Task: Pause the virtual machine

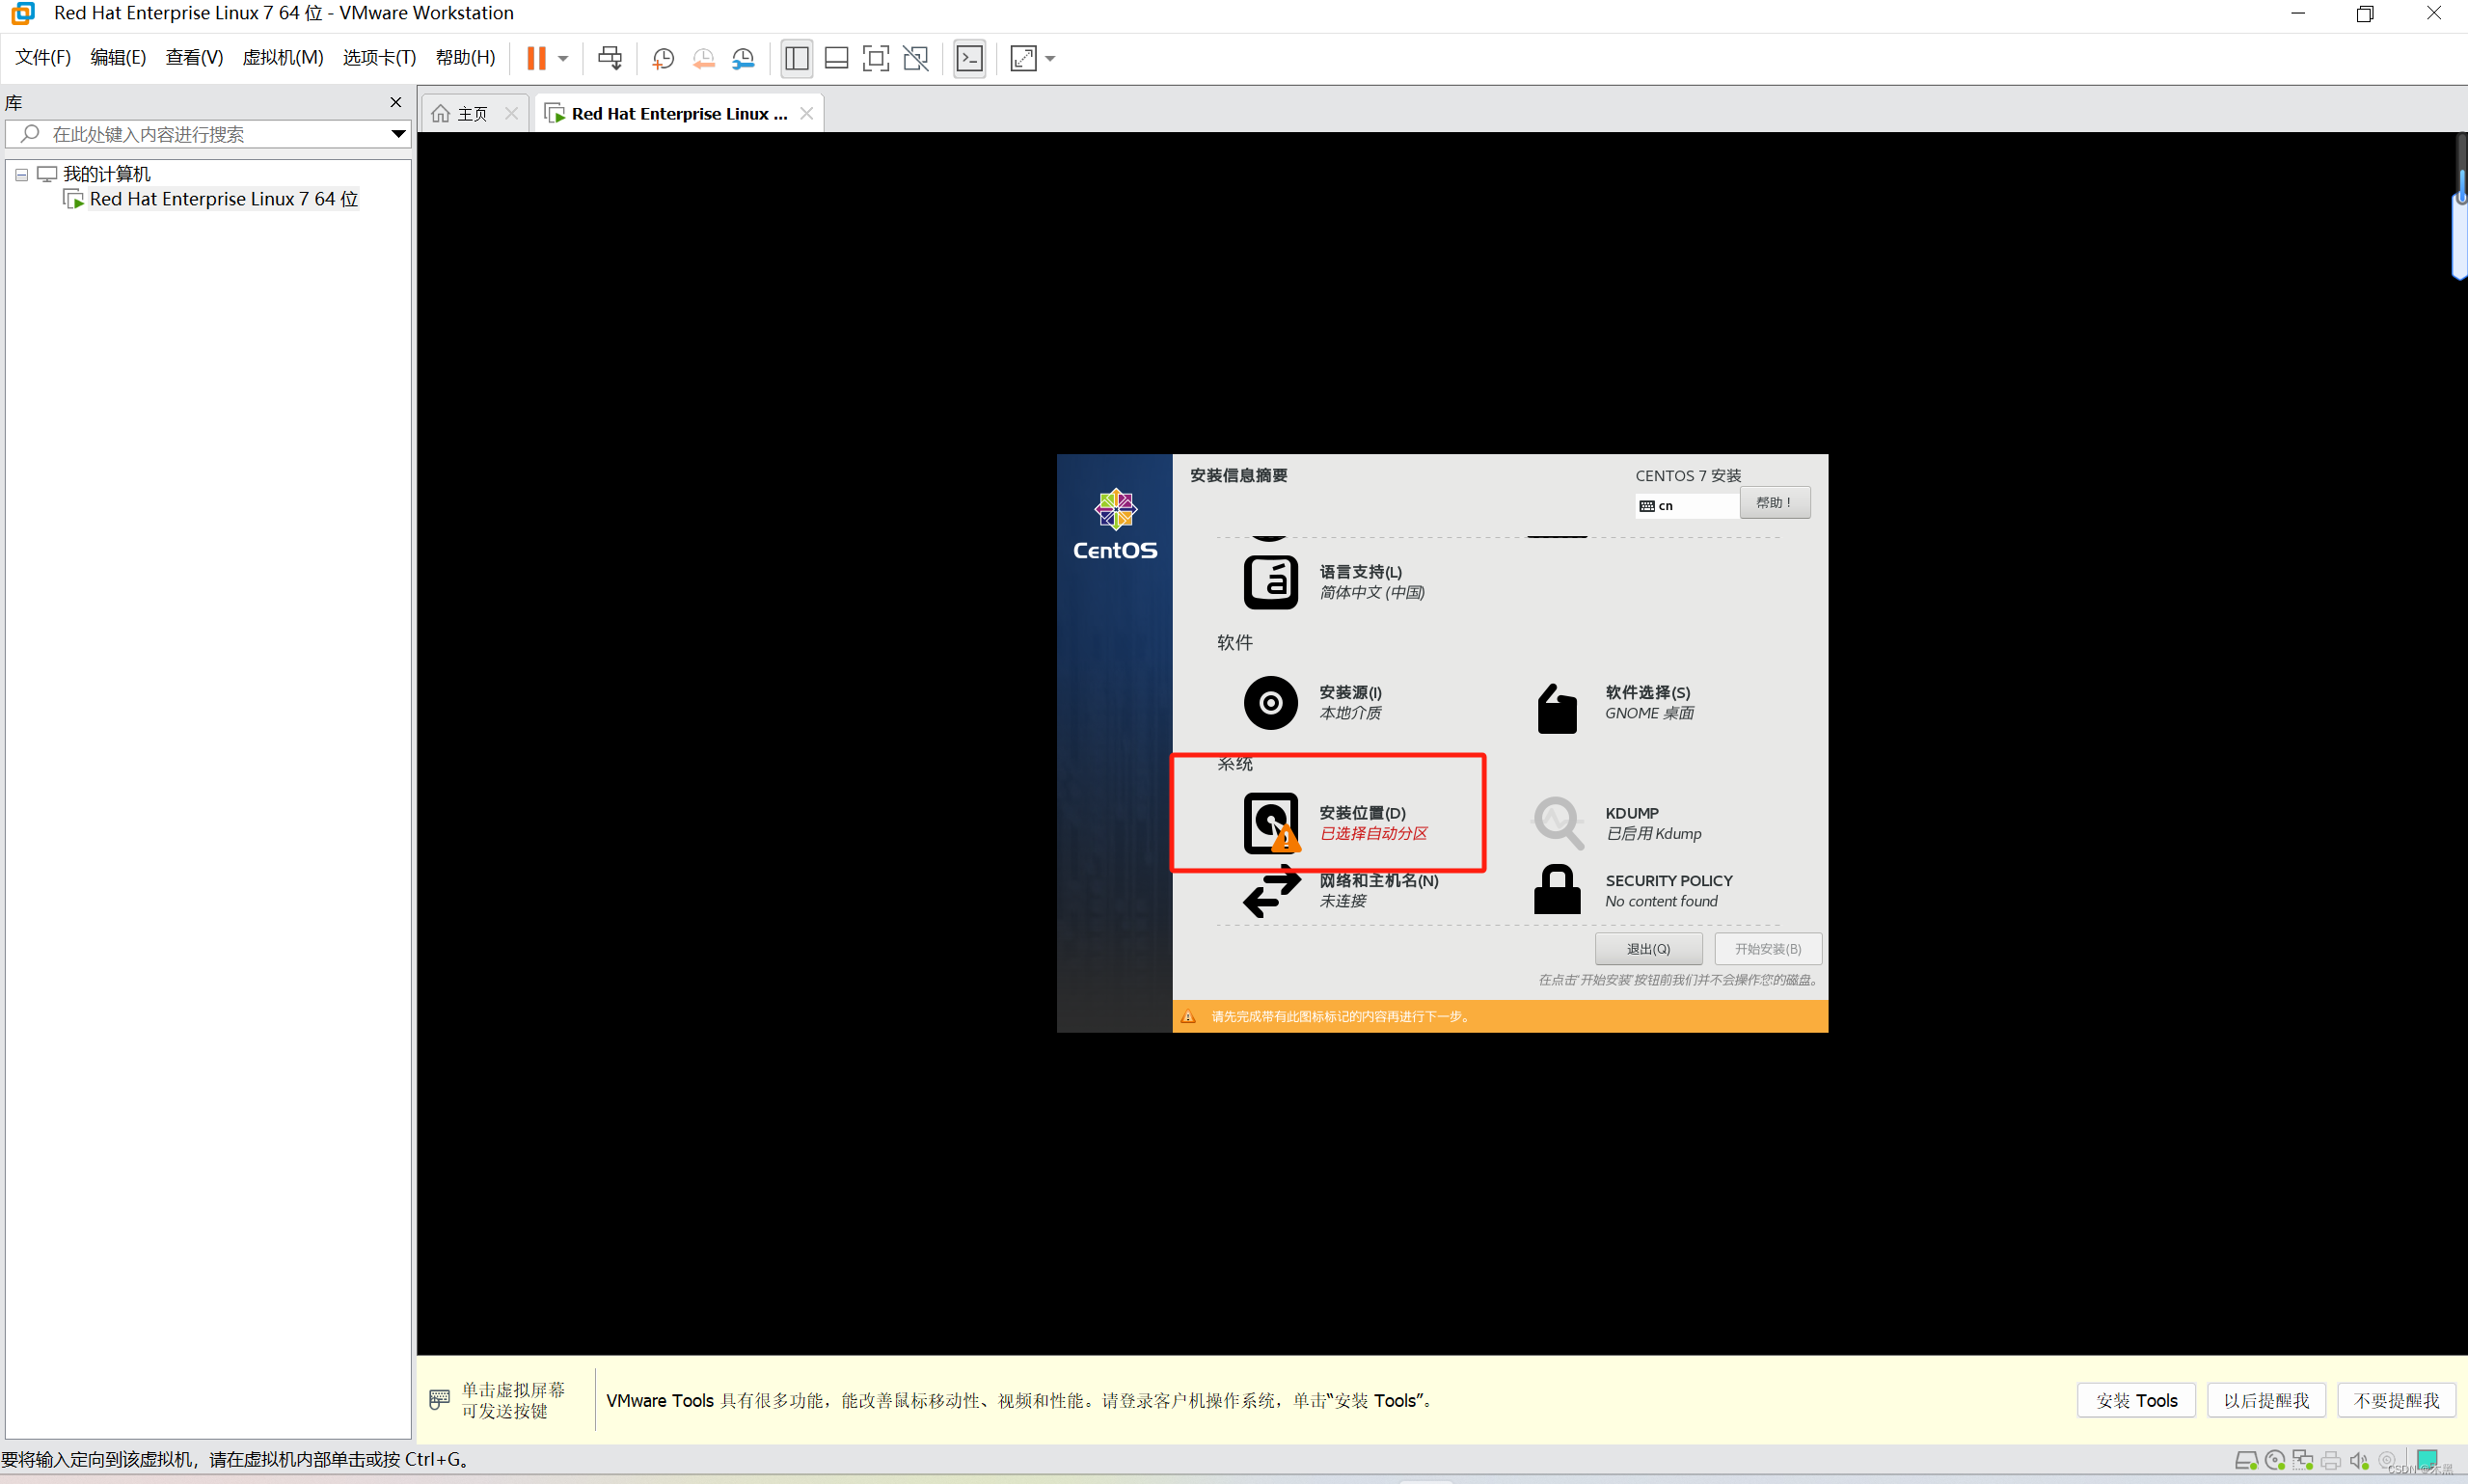Action: pos(536,58)
